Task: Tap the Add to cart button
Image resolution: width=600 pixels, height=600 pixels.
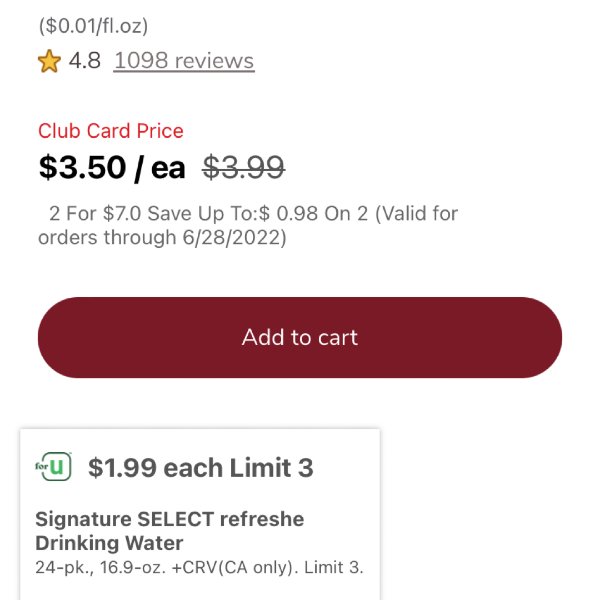Action: (x=300, y=338)
